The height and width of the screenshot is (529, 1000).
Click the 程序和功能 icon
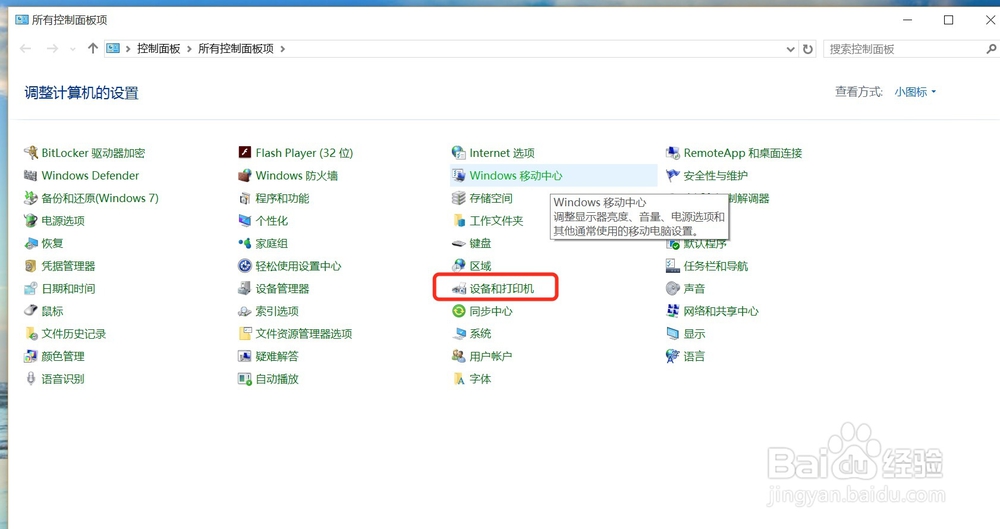tap(245, 198)
